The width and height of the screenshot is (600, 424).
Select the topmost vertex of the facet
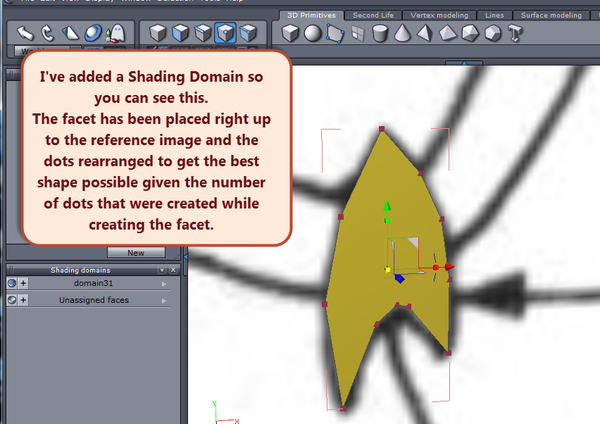382,129
